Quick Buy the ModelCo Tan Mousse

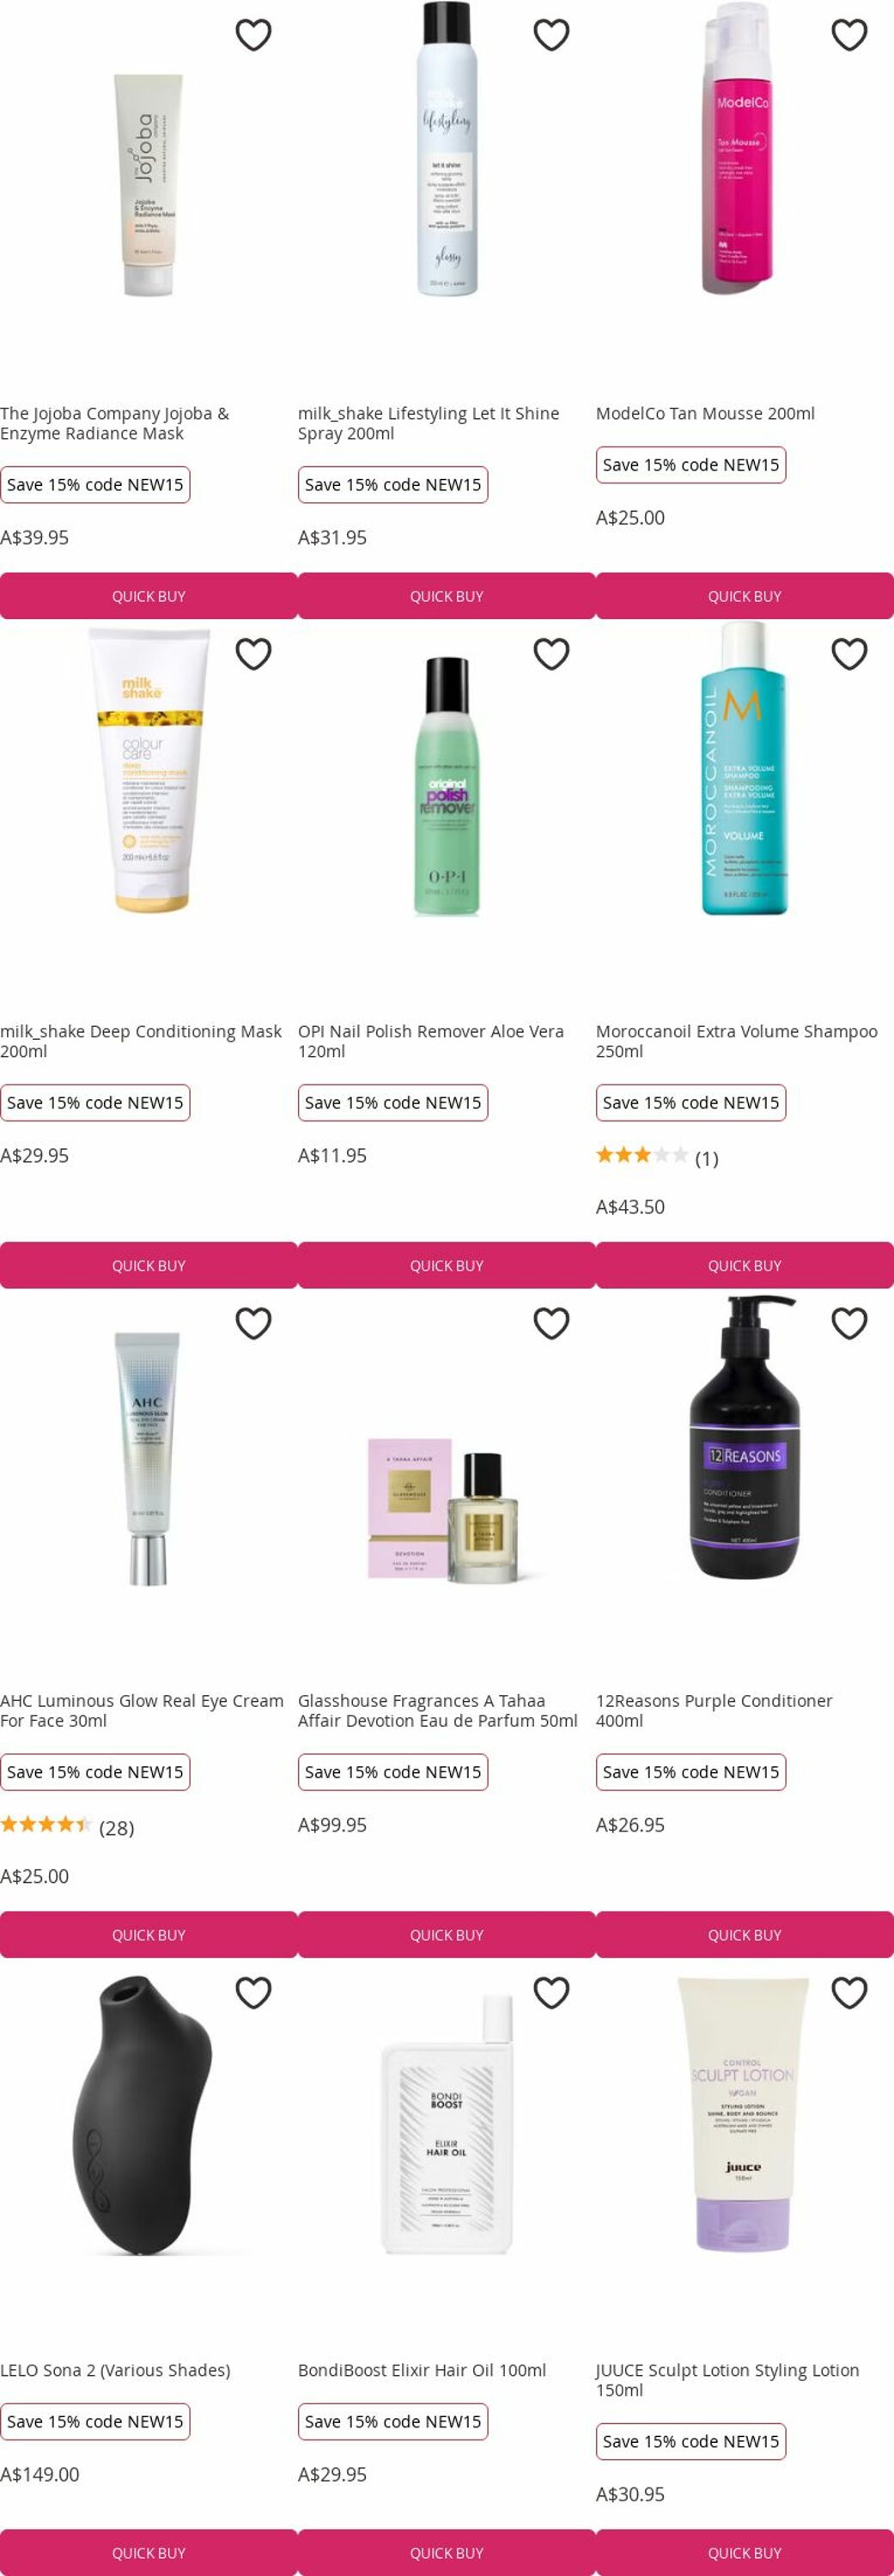point(745,596)
